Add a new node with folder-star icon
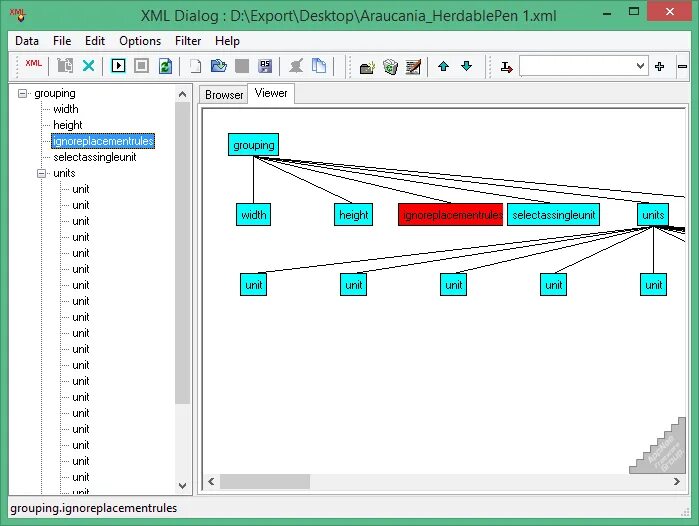This screenshot has width=699, height=526. [x=367, y=67]
